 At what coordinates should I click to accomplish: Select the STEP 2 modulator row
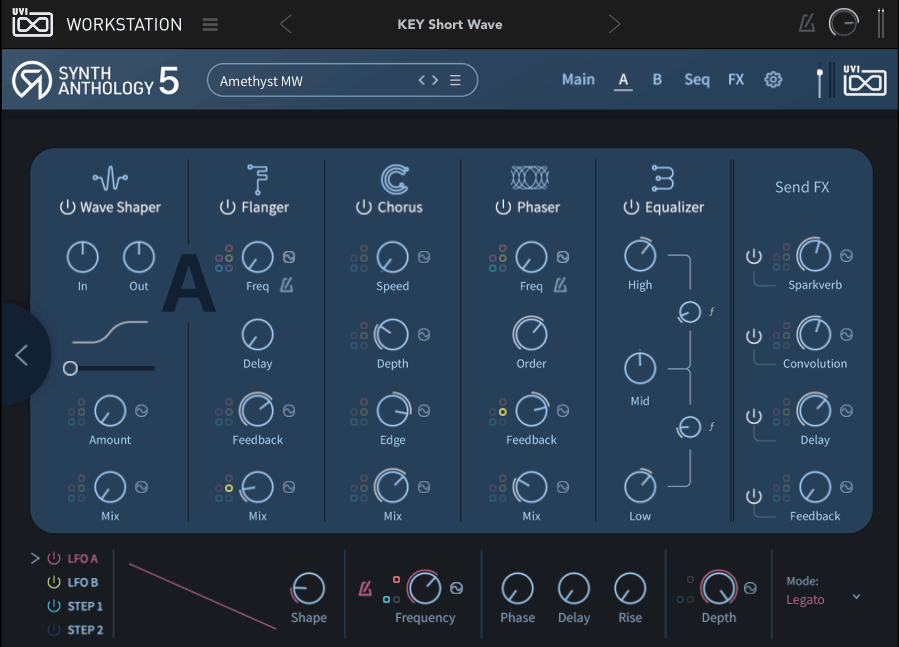(x=75, y=630)
